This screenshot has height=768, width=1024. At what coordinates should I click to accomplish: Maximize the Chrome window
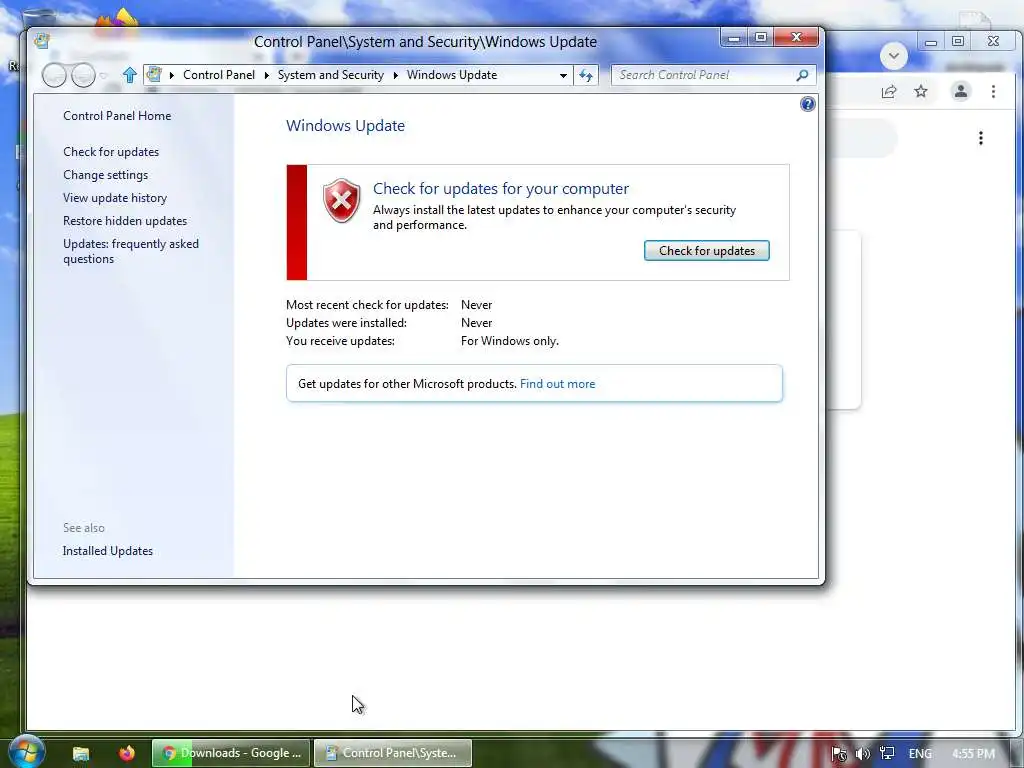pyautogui.click(x=958, y=41)
